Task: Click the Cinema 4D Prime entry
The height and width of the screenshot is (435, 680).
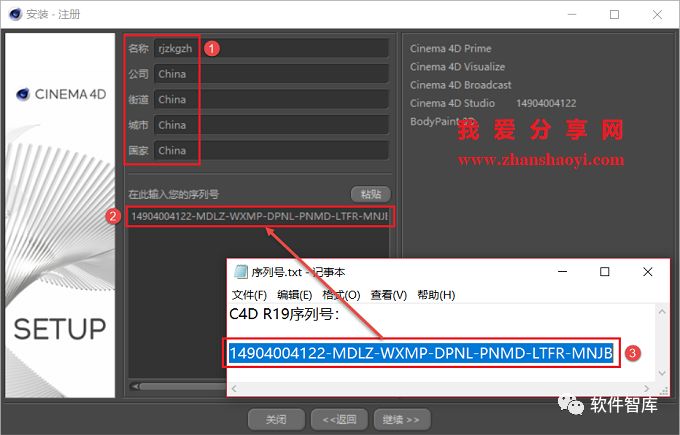Action: pyautogui.click(x=451, y=49)
